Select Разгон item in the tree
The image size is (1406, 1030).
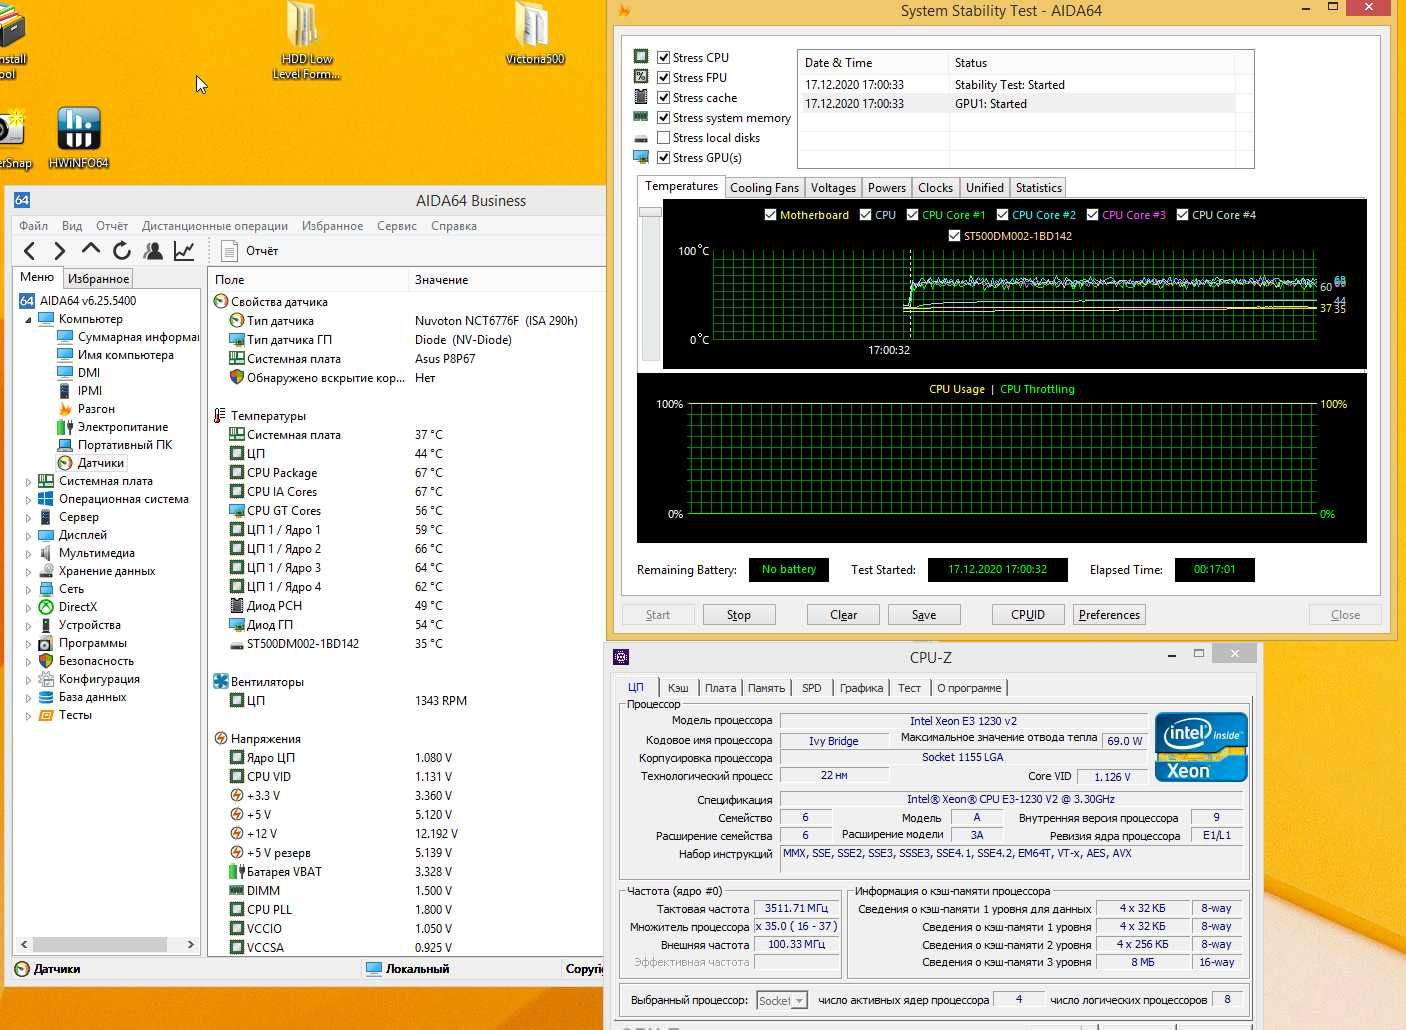point(96,409)
